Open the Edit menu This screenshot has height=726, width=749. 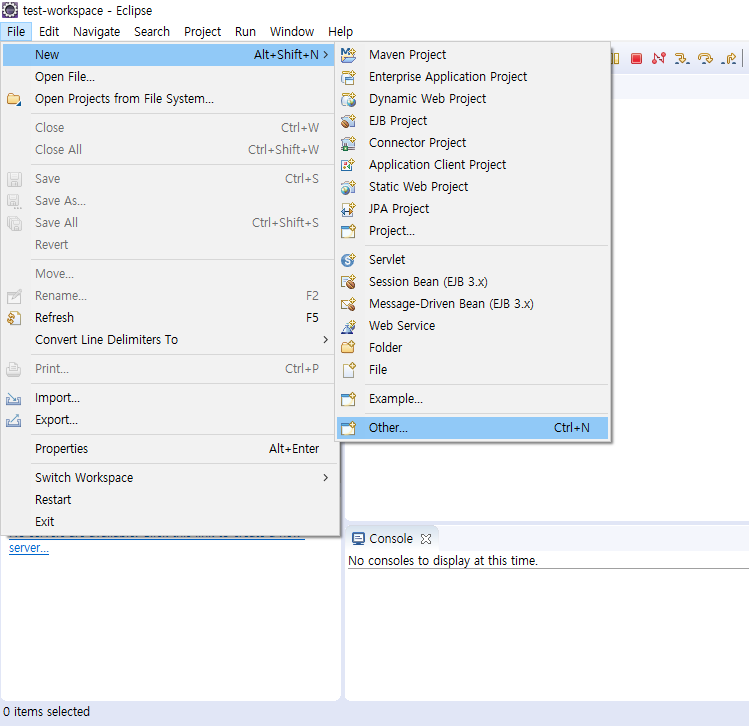49,32
